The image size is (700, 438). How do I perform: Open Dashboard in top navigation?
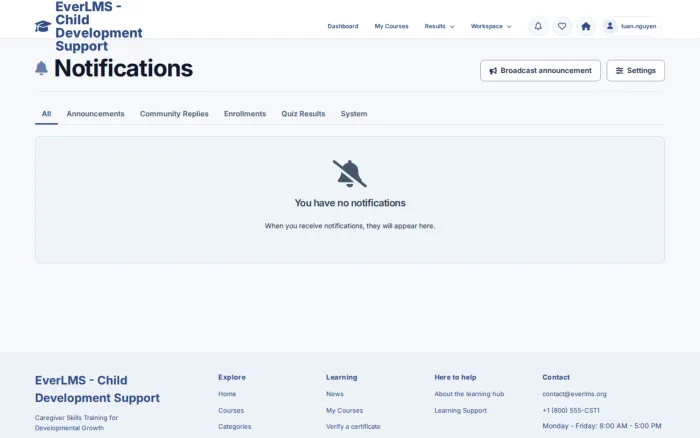pos(343,26)
